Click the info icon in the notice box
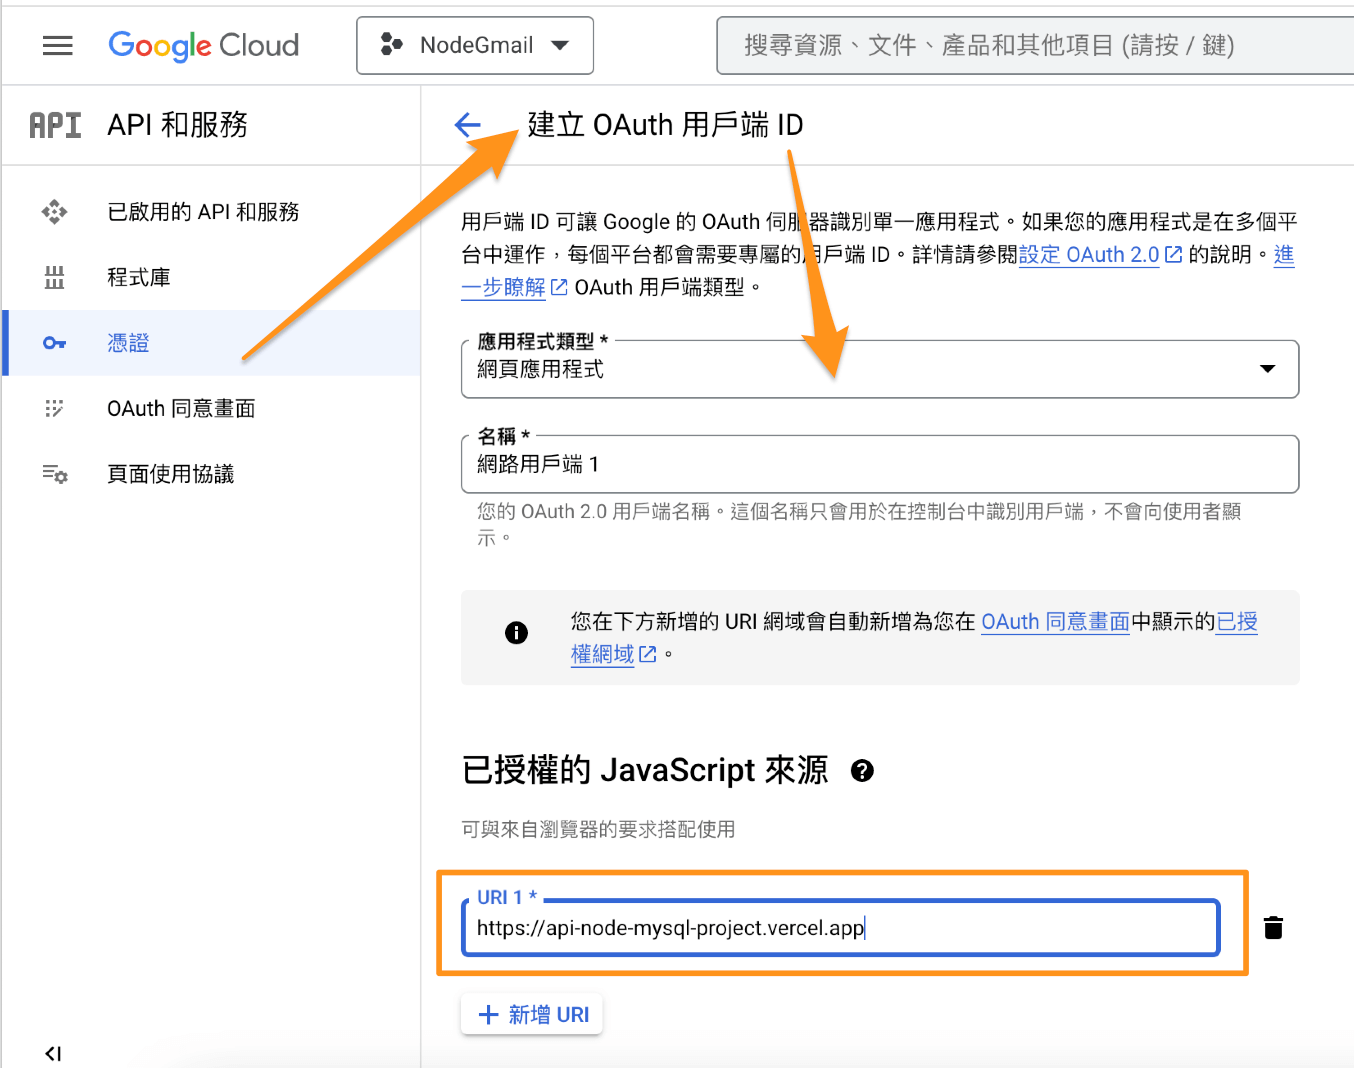The height and width of the screenshot is (1068, 1354). click(516, 633)
